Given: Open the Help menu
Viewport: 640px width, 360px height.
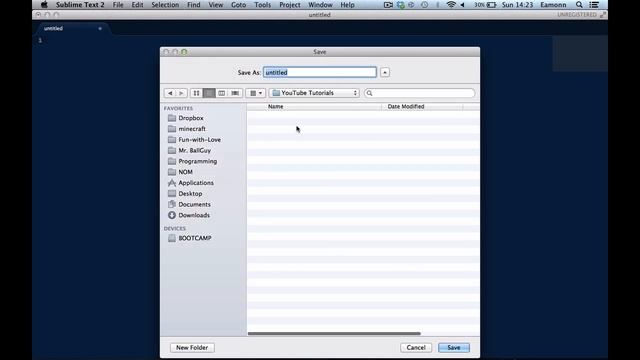Looking at the screenshot, I should [x=347, y=5].
